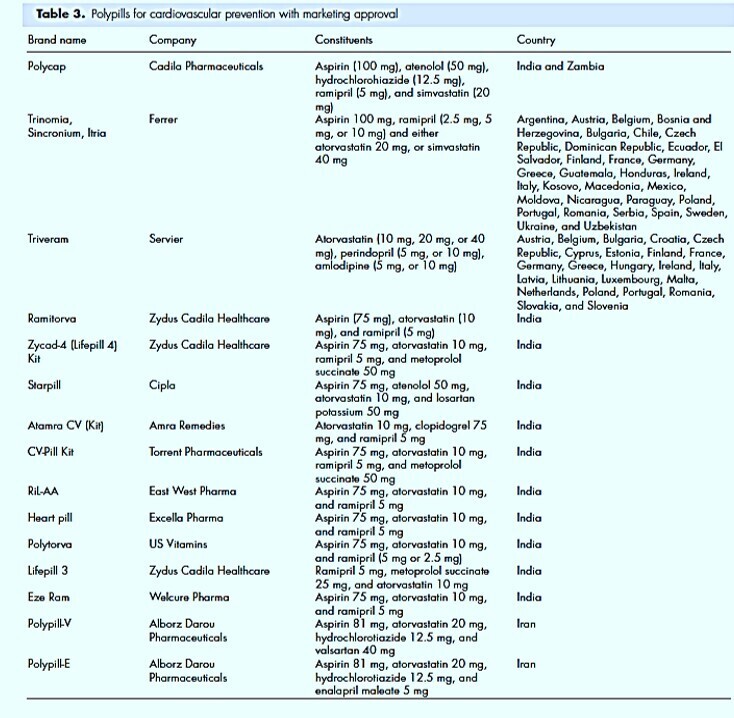The image size is (734, 718).
Task: Click the 'Amra Remedies' company cell
Action: 187,425
